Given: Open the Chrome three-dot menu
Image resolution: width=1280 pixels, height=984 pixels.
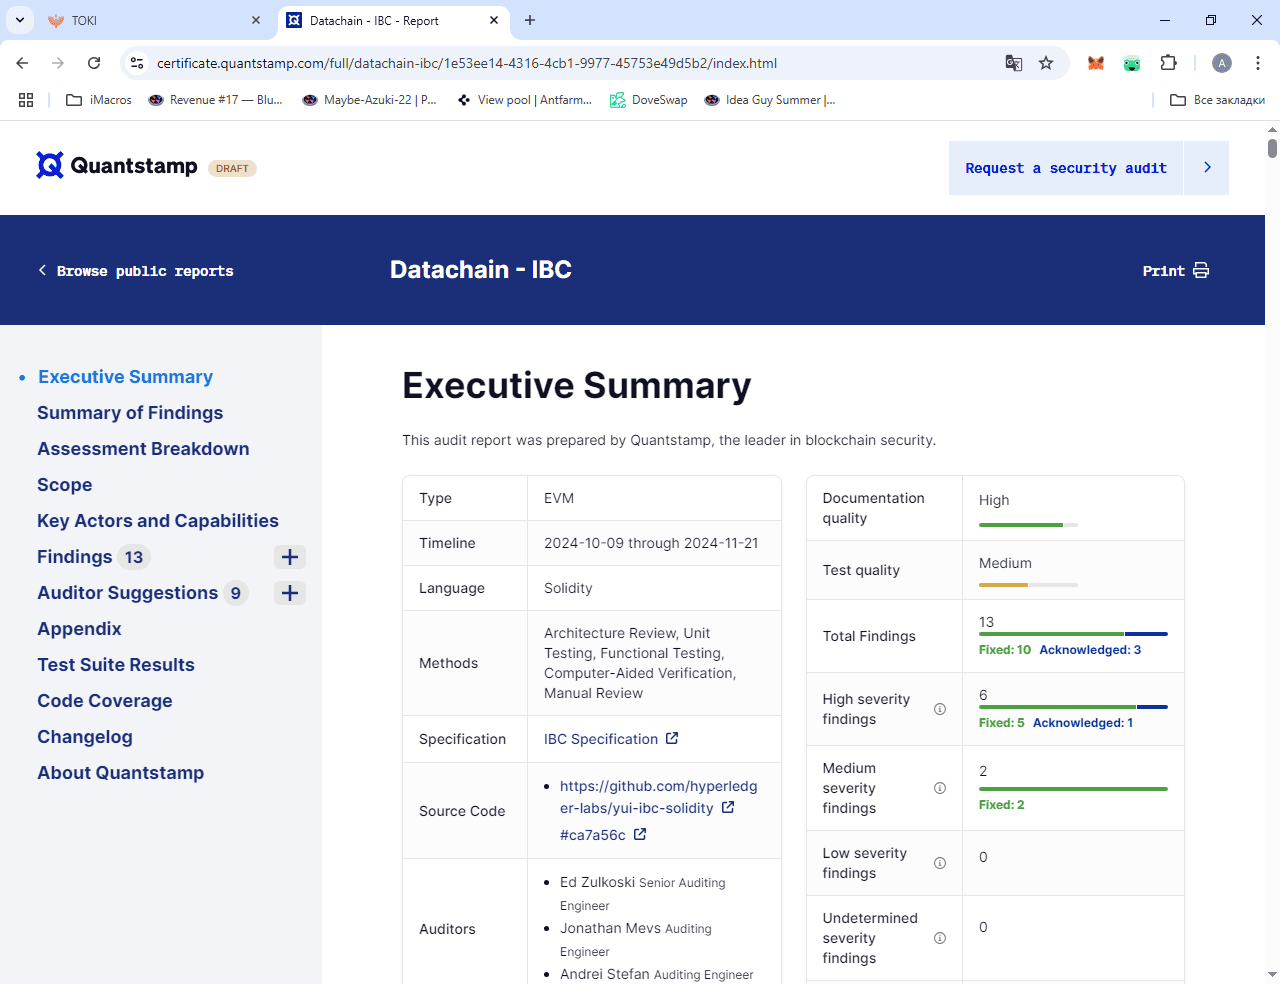Looking at the screenshot, I should tap(1258, 63).
